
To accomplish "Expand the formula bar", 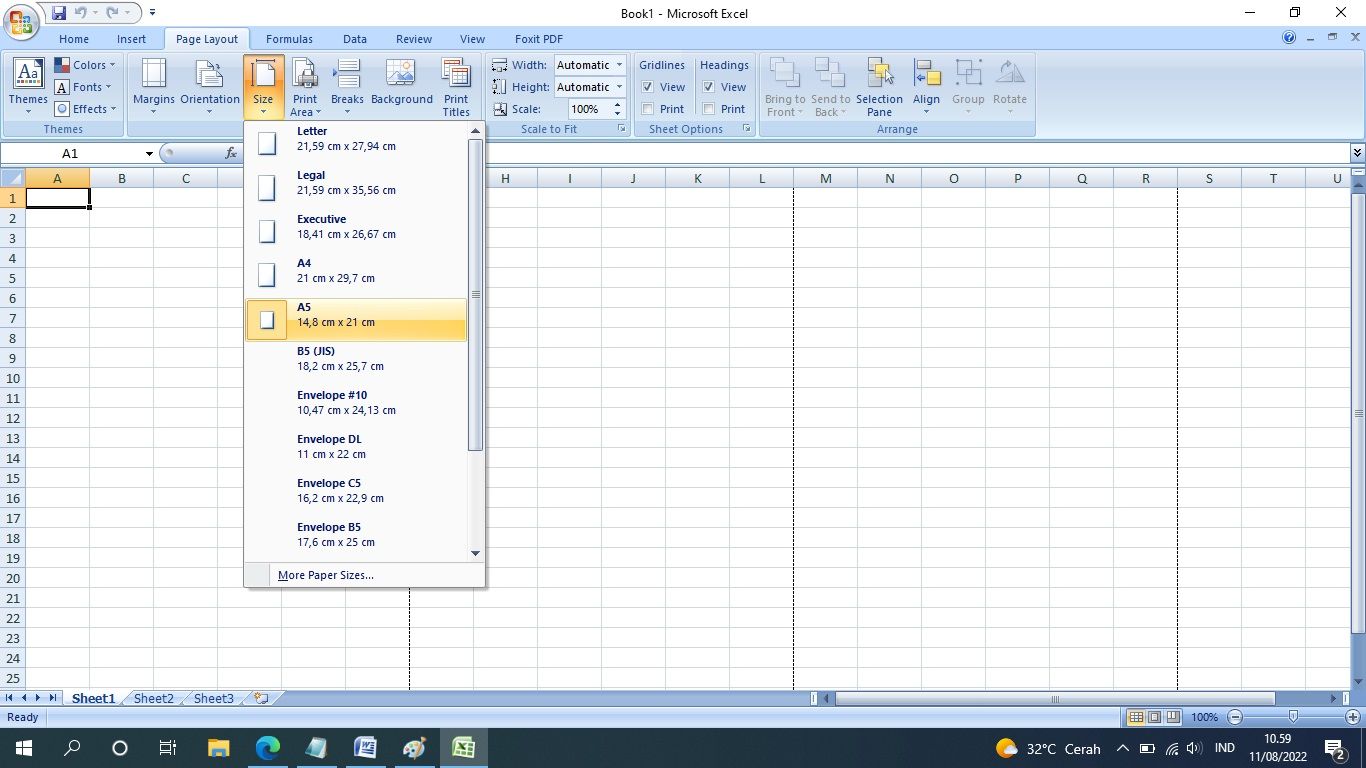I will tap(1357, 153).
